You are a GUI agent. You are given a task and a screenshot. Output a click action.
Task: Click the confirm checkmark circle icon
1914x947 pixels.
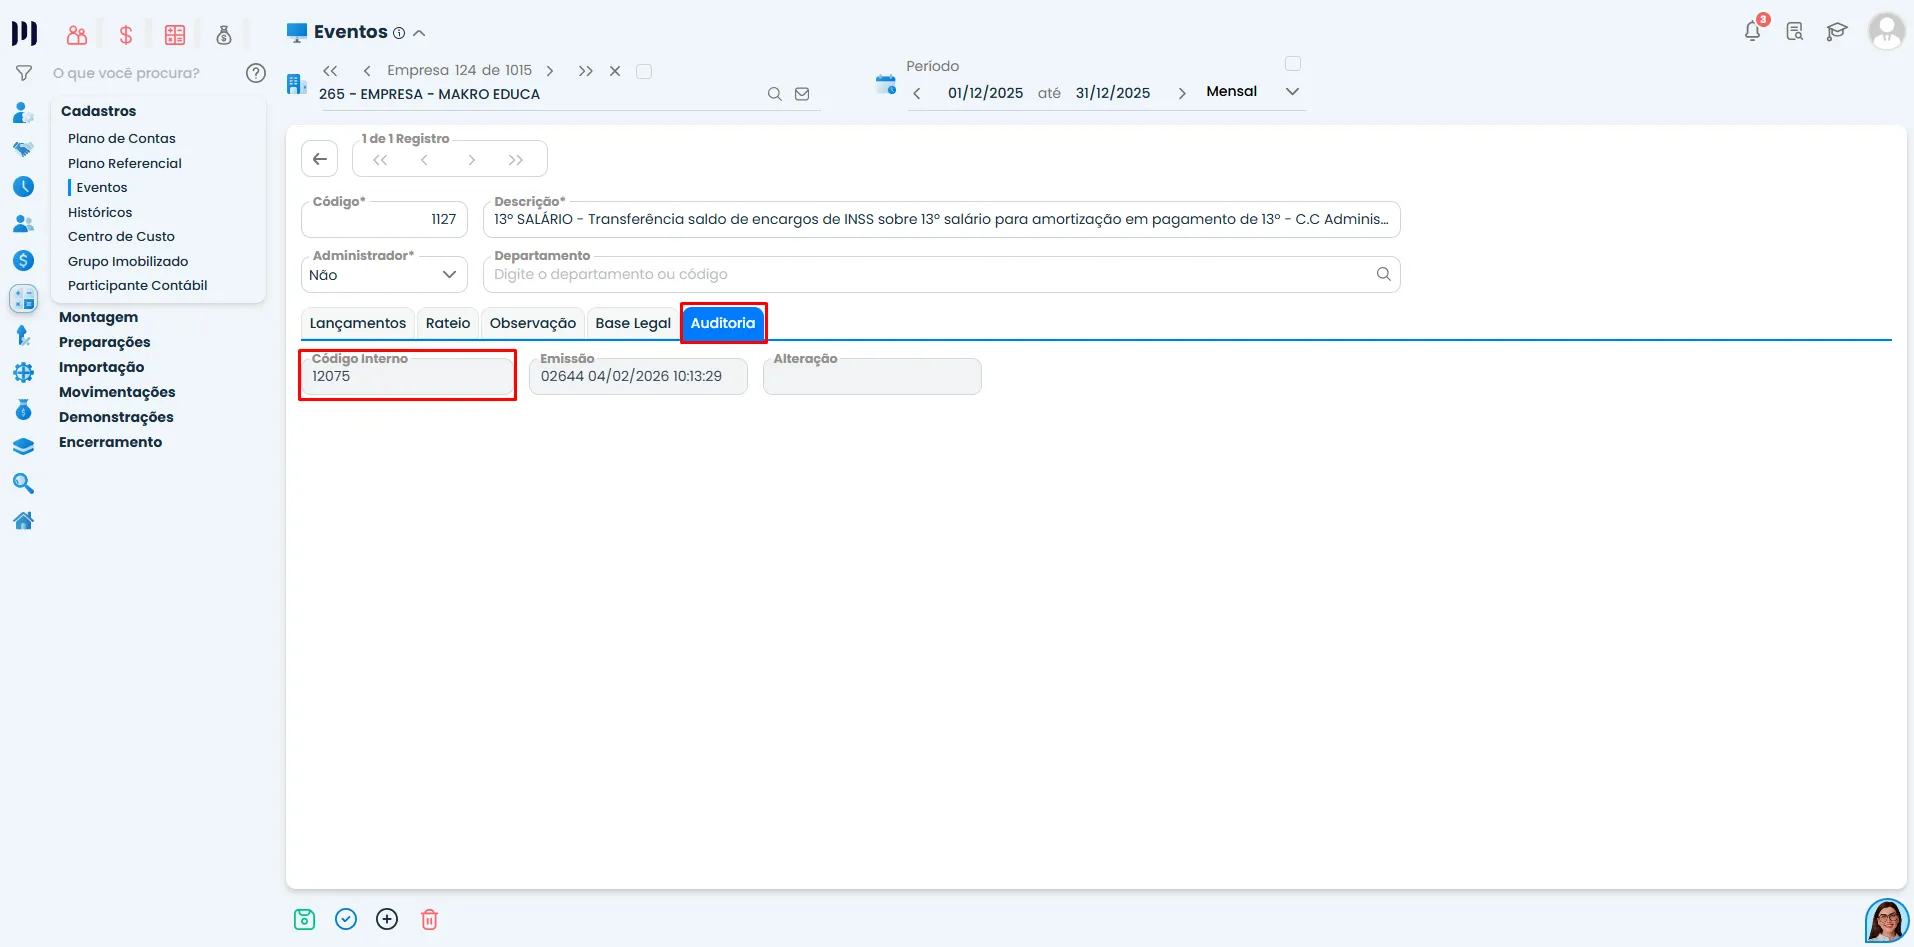[346, 919]
